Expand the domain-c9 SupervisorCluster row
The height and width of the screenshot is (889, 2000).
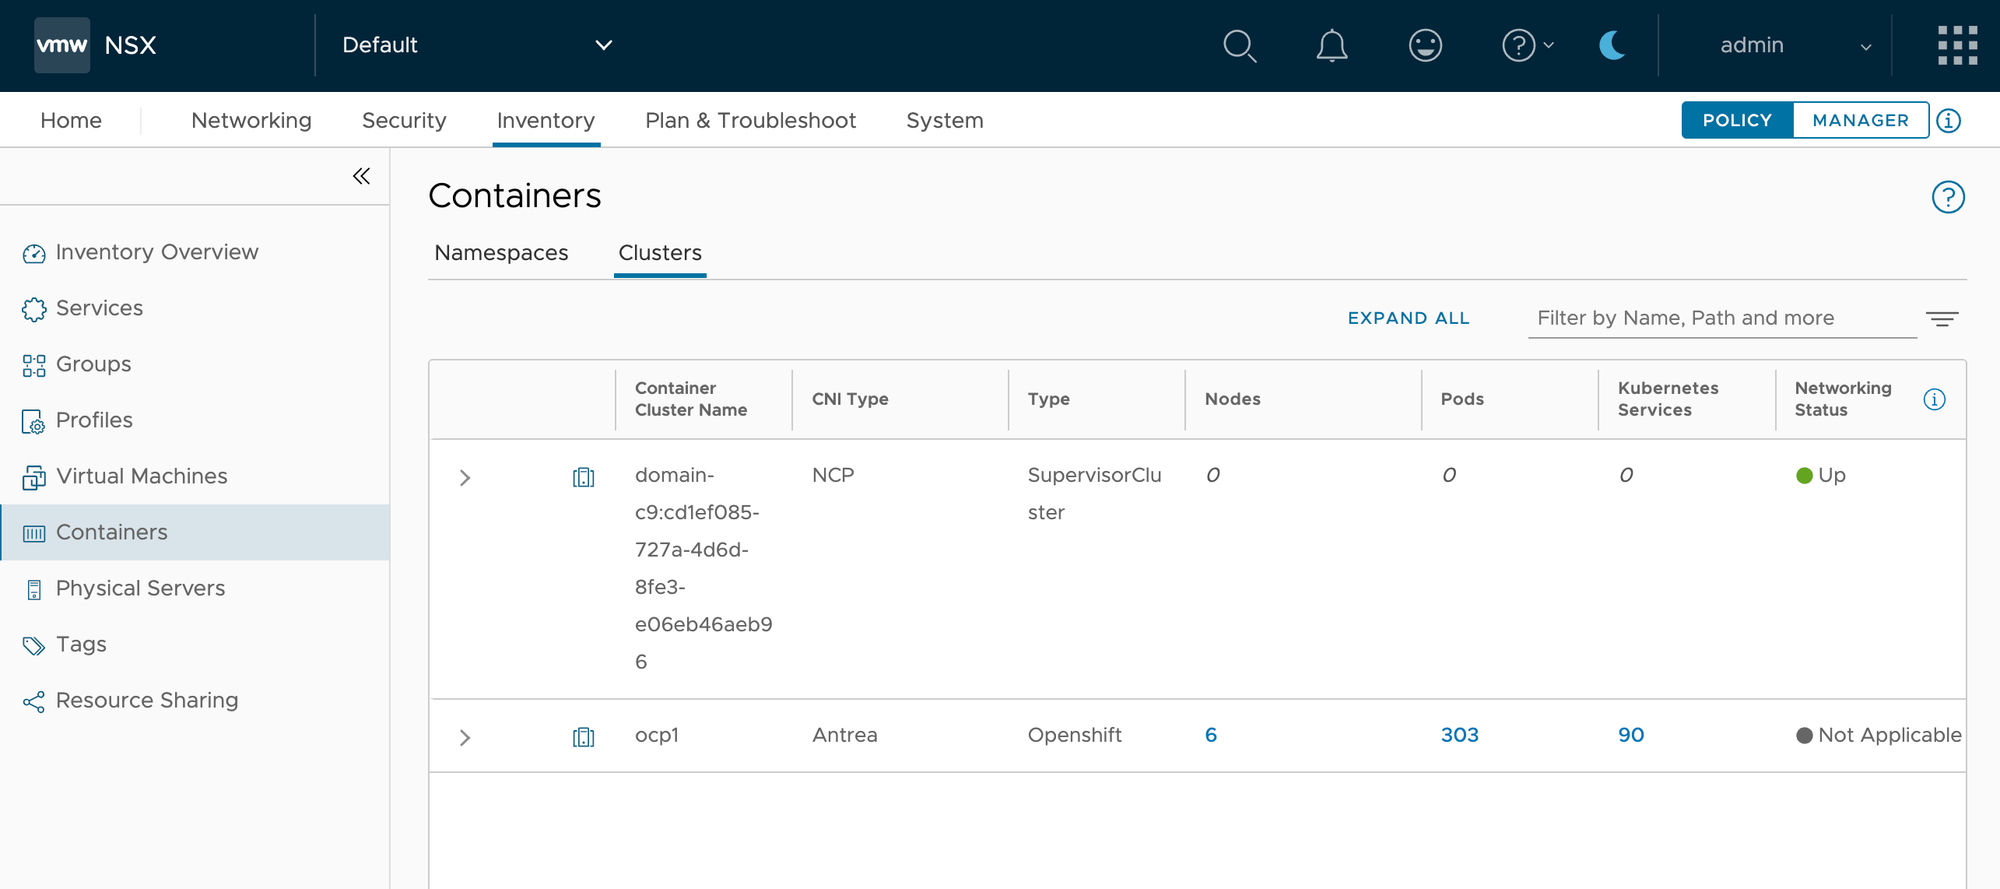(x=465, y=478)
